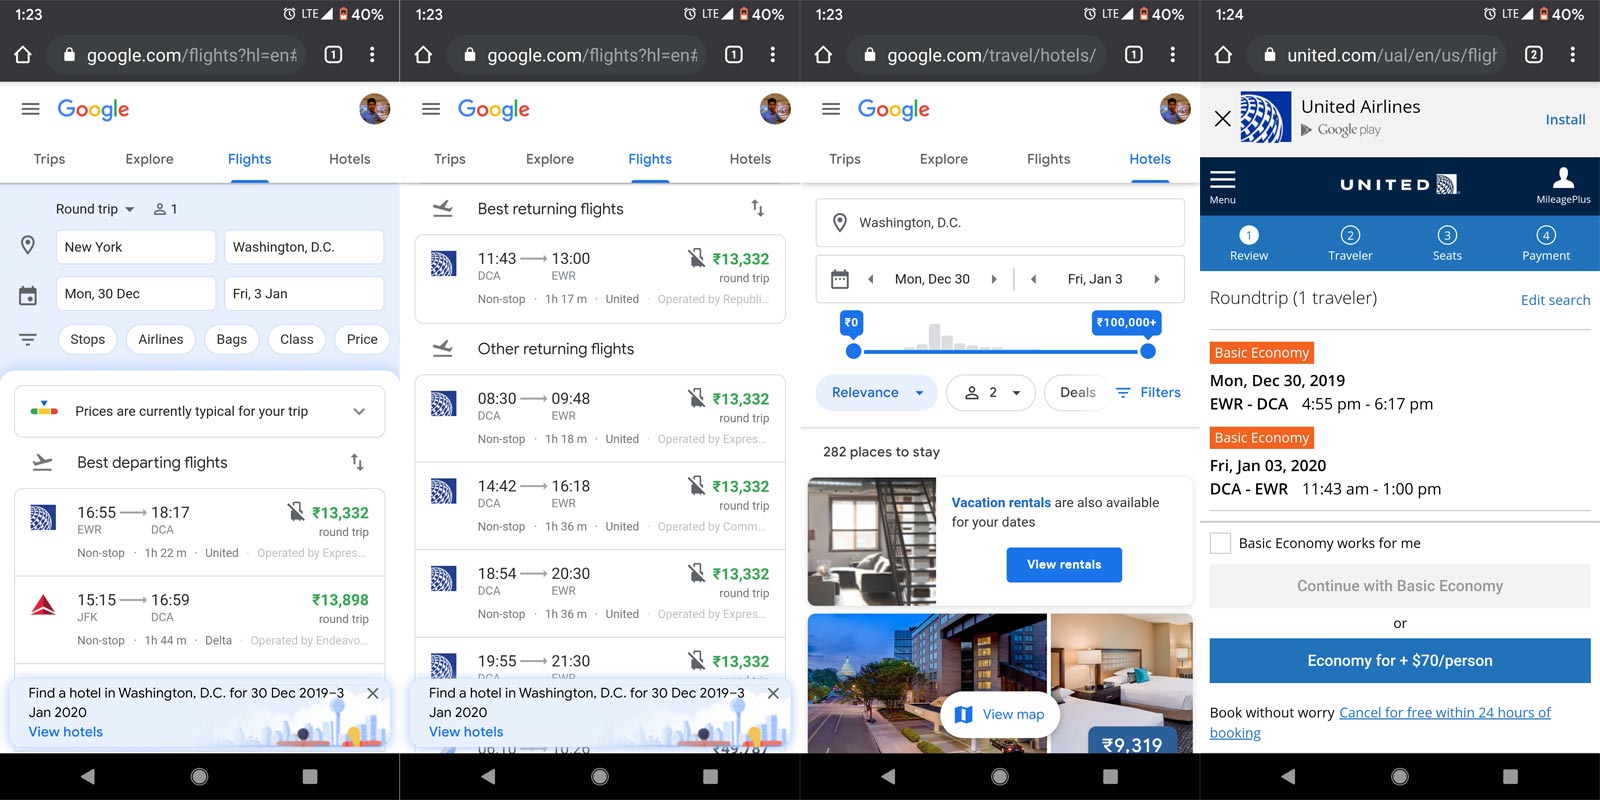Image resolution: width=1600 pixels, height=800 pixels.
Task: Go to next check-out date after Fri, Jan 3
Action: (1157, 279)
